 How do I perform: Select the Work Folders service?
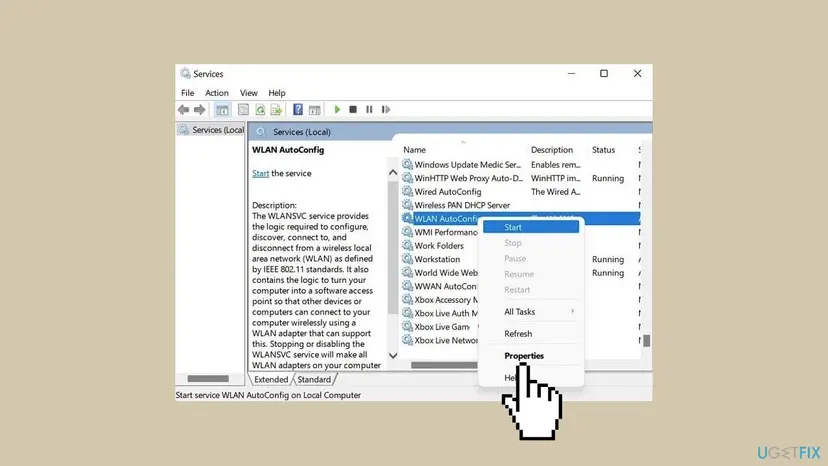439,246
